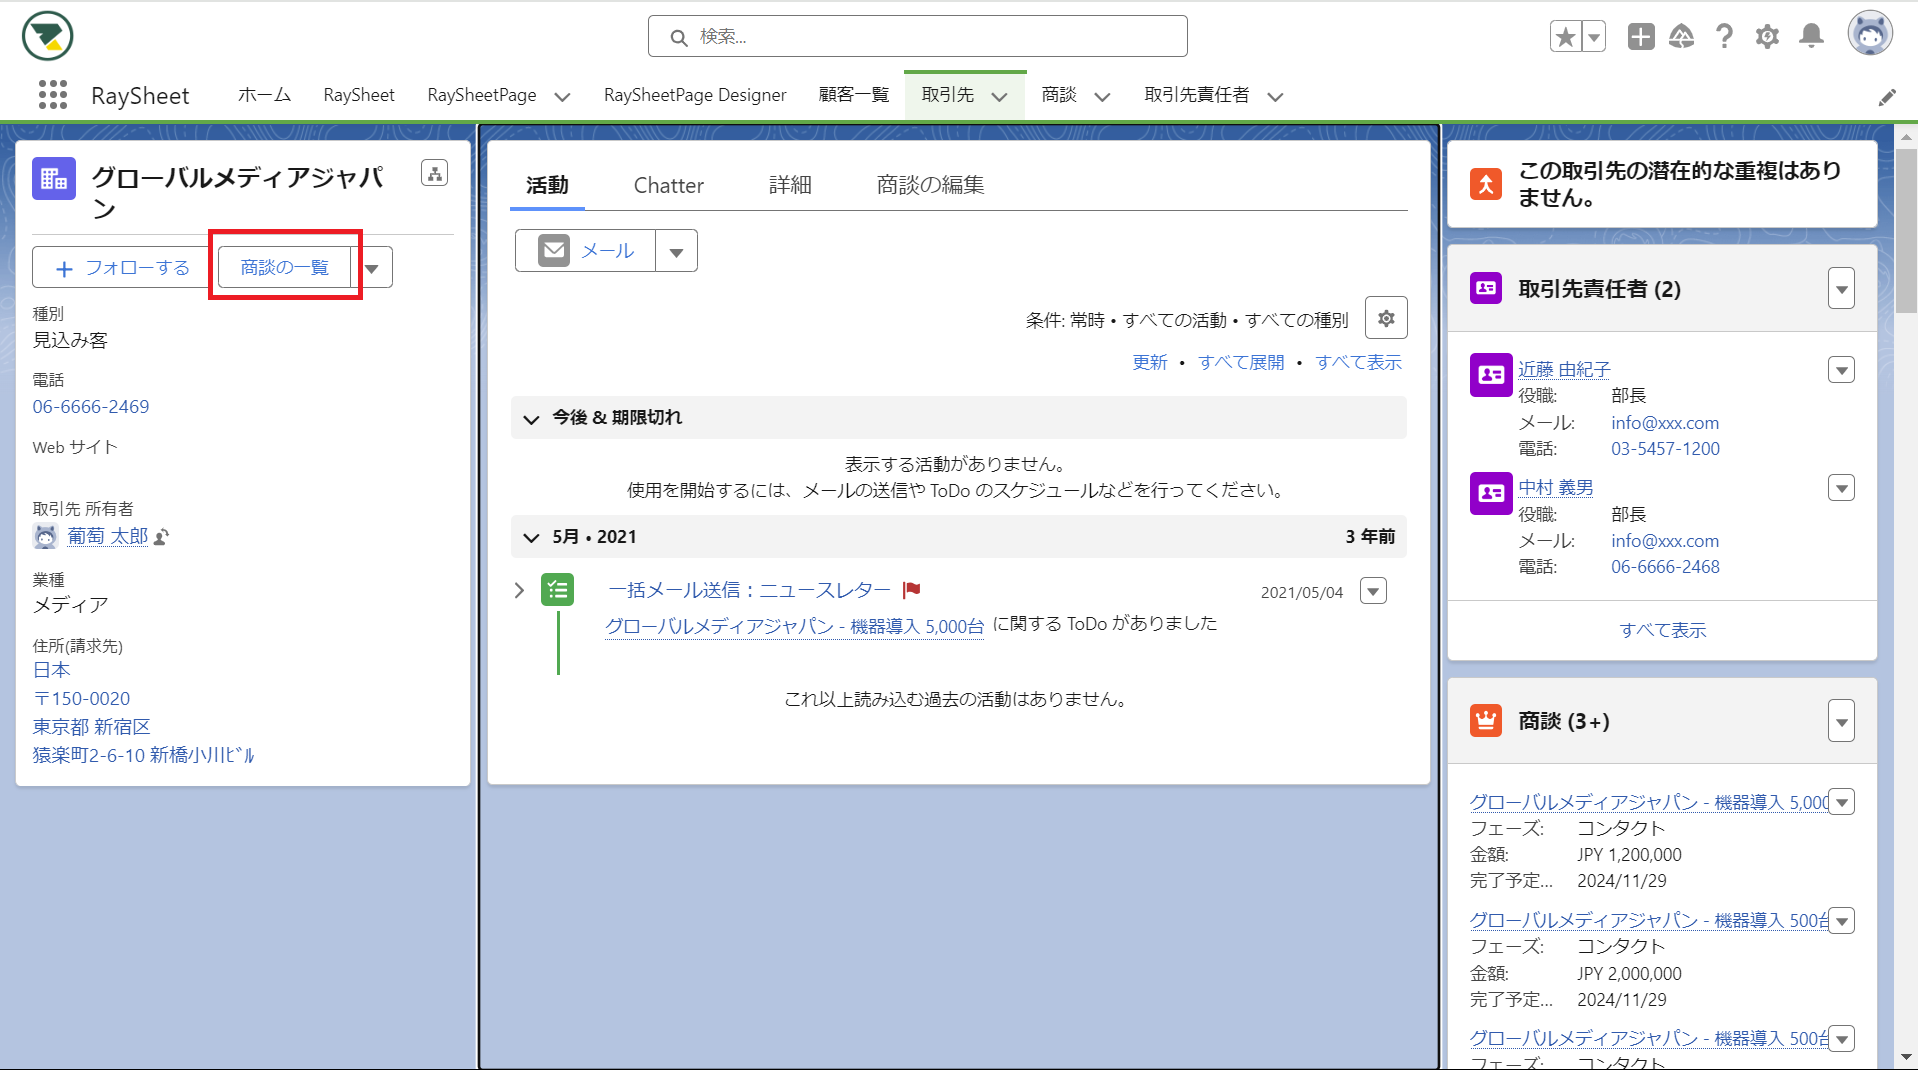Open the user profile avatar
This screenshot has width=1918, height=1070.
[1869, 35]
